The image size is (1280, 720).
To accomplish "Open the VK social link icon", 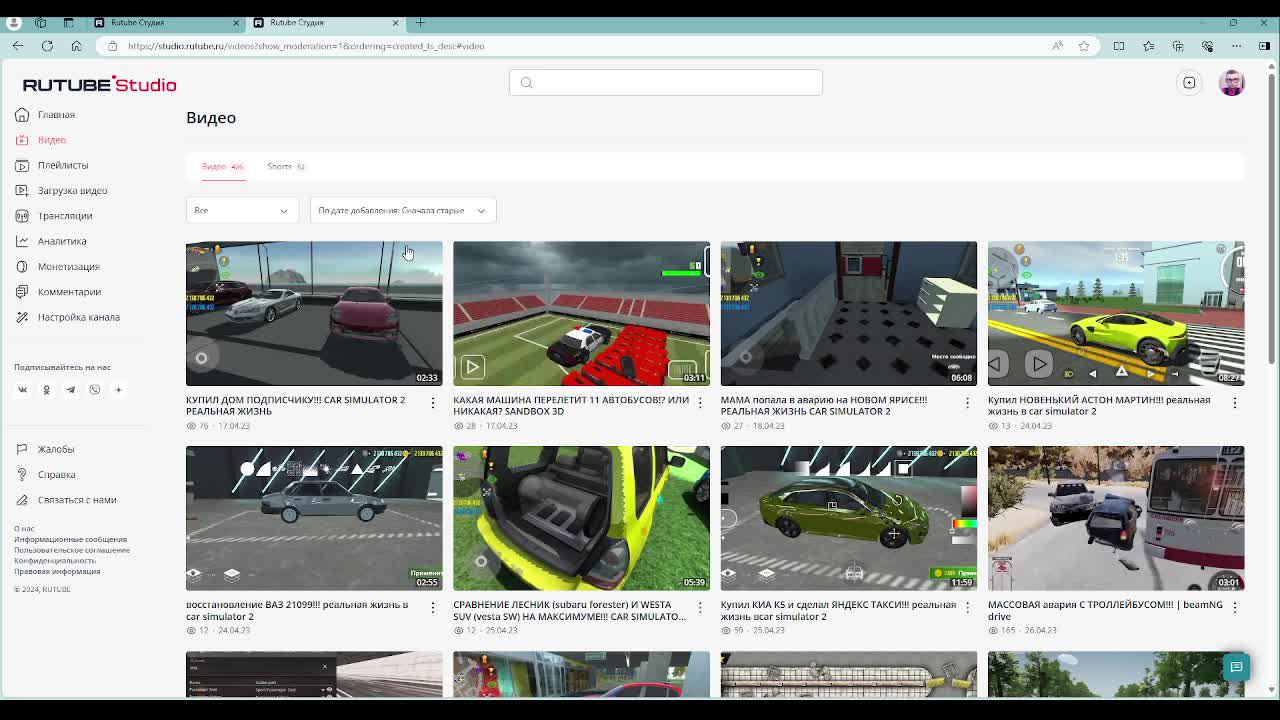I will click(x=22, y=390).
